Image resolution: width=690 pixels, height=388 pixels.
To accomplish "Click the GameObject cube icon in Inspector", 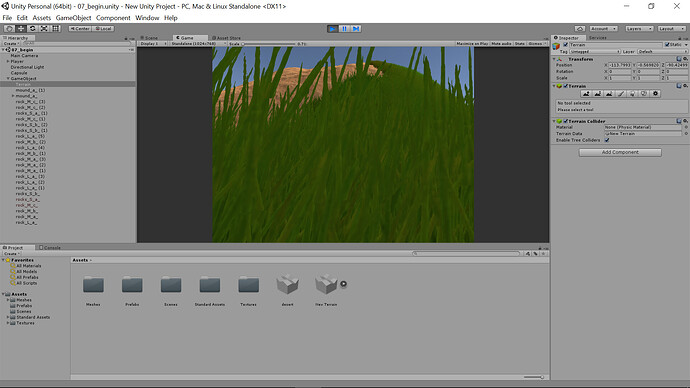I will 557,46.
